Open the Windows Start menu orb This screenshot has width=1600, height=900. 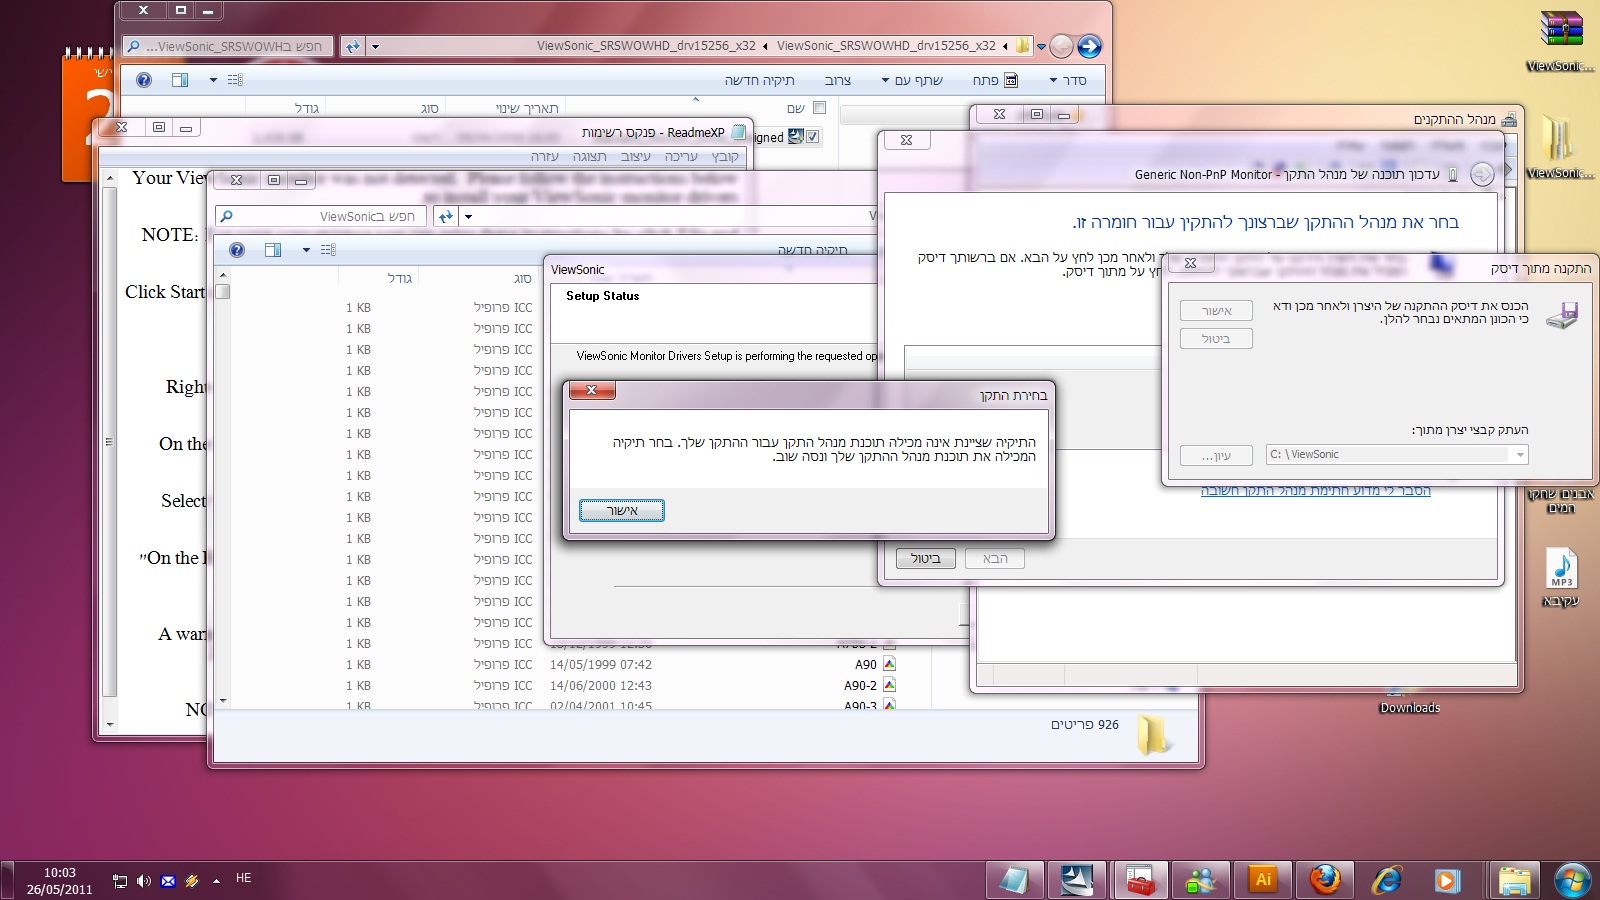pos(1572,880)
